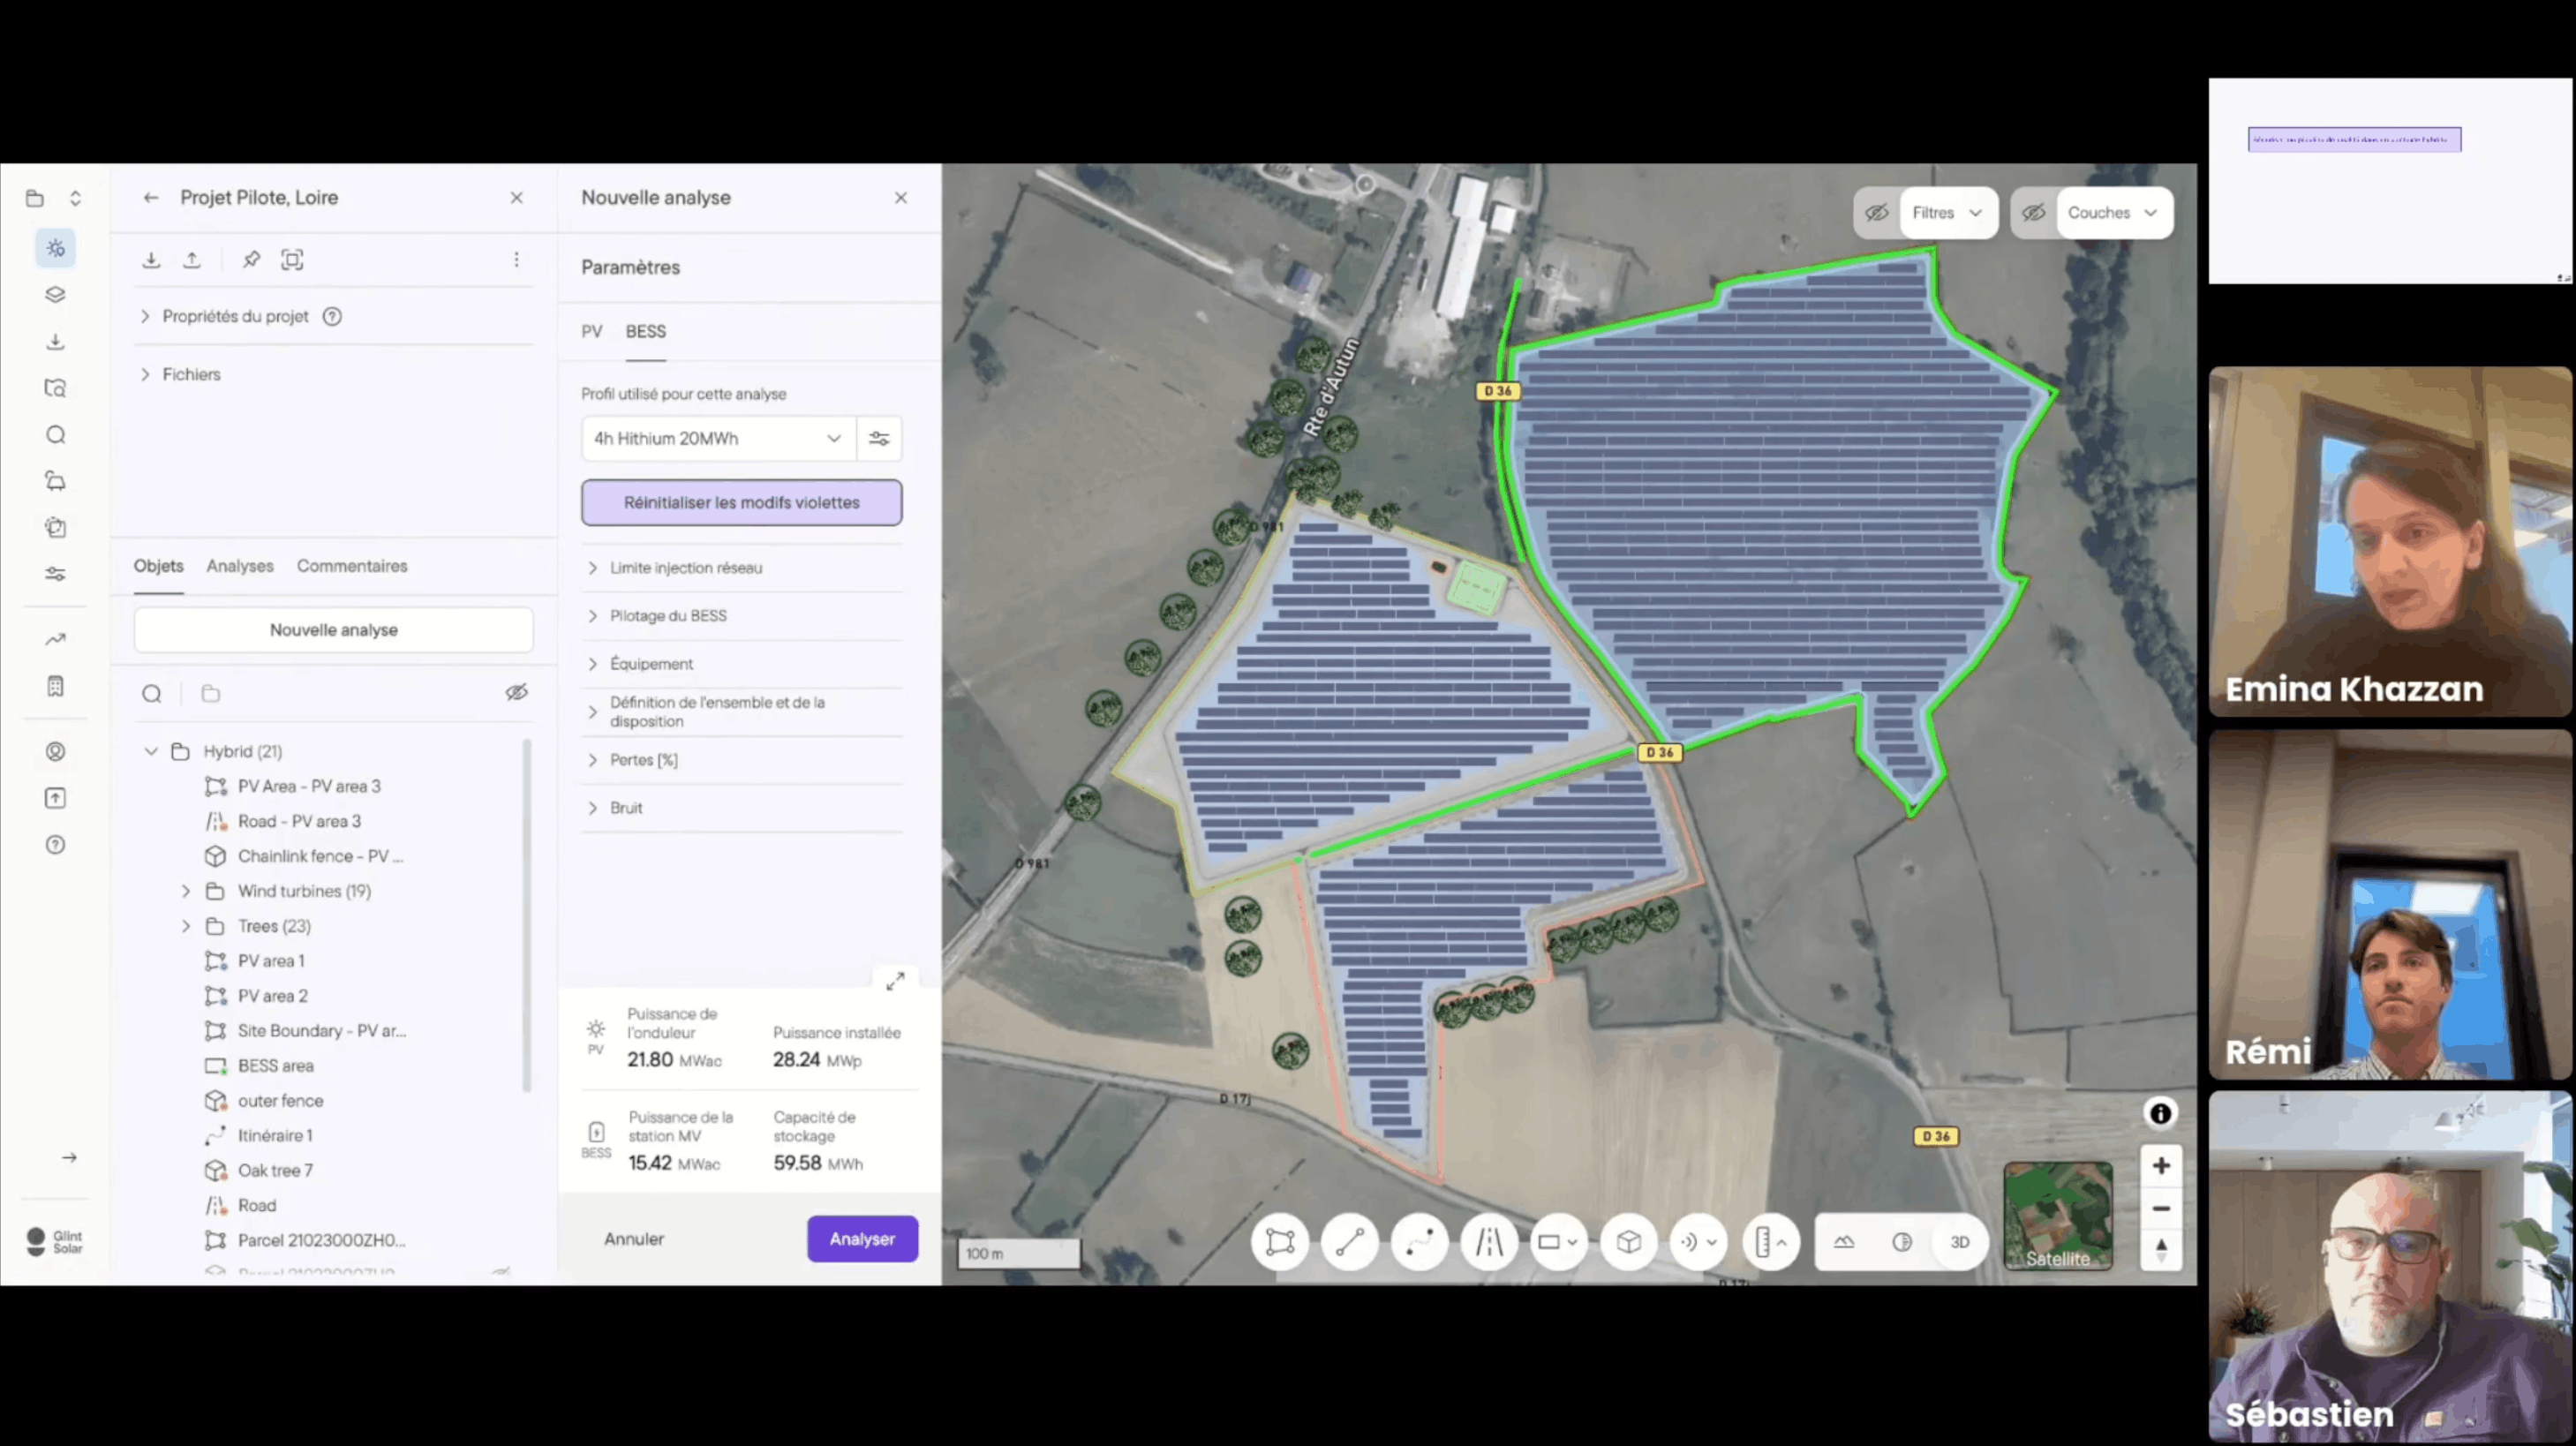Hide all objects with list eye icon
This screenshot has width=2576, height=1446.
(516, 692)
